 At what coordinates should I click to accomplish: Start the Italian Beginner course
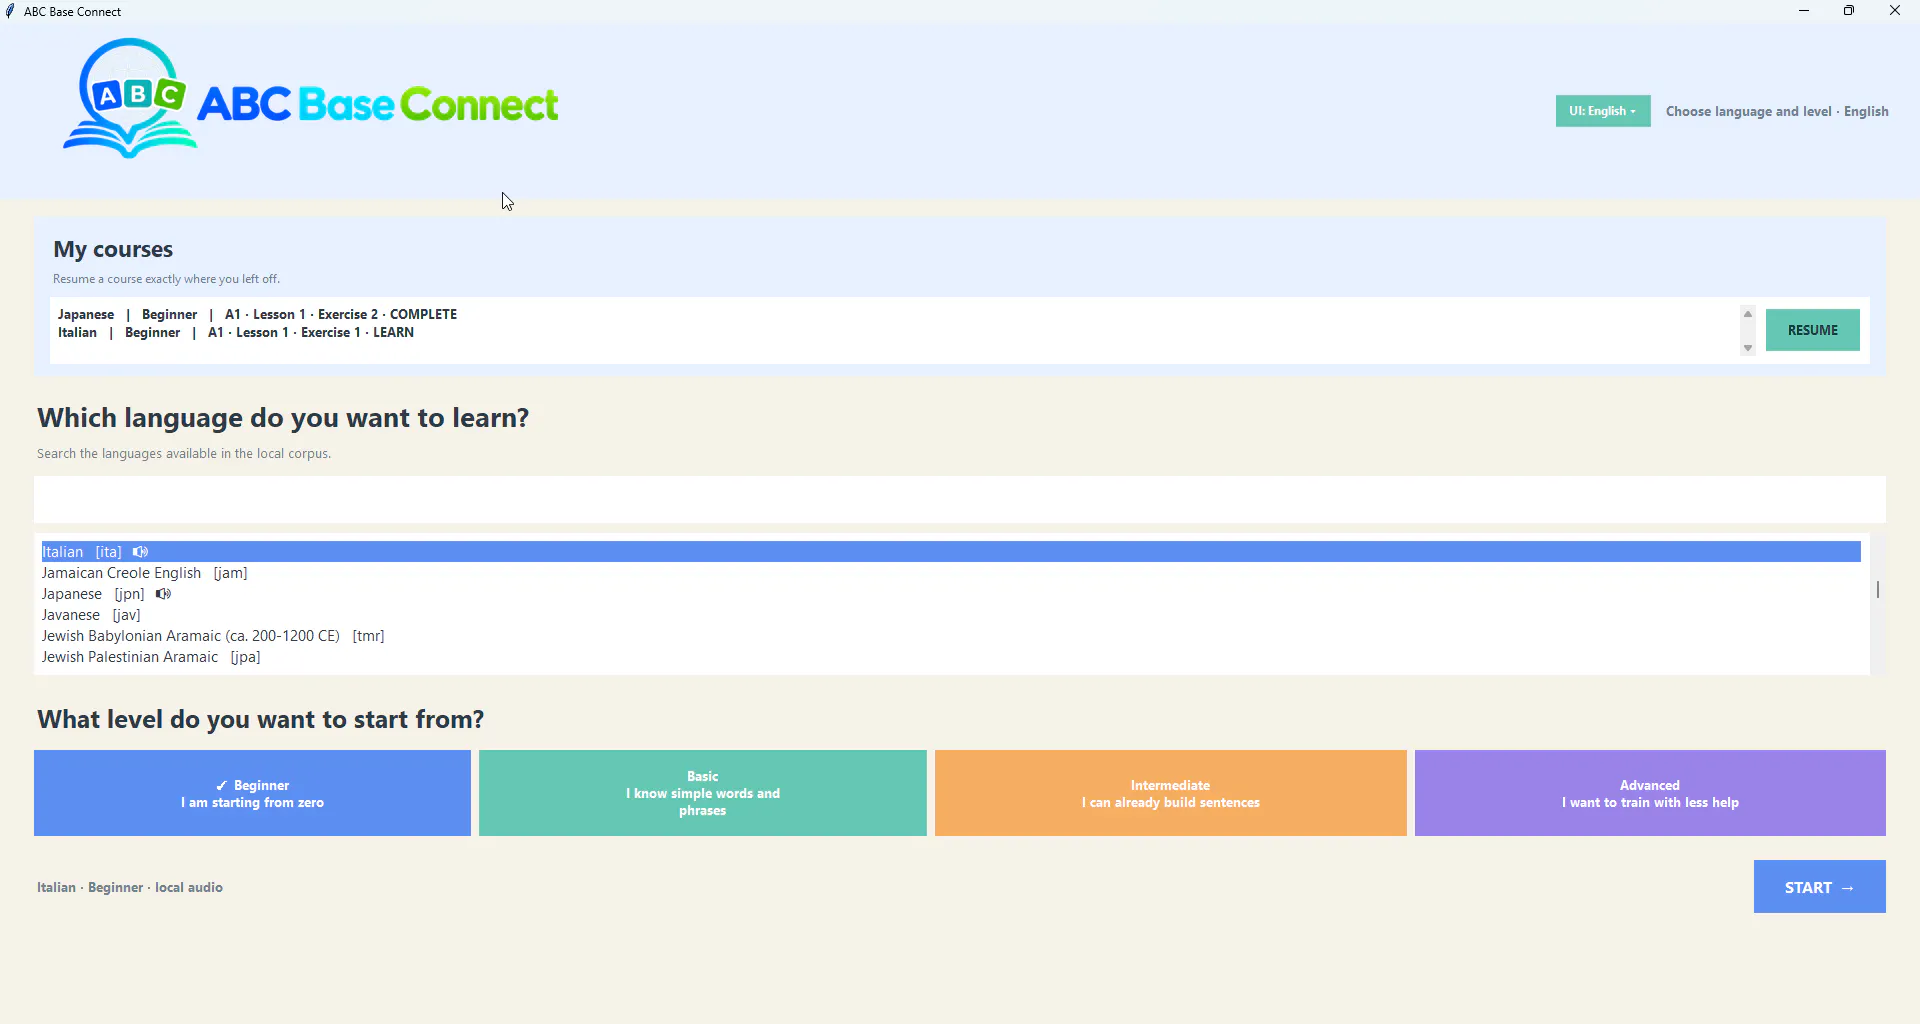pyautogui.click(x=1820, y=887)
